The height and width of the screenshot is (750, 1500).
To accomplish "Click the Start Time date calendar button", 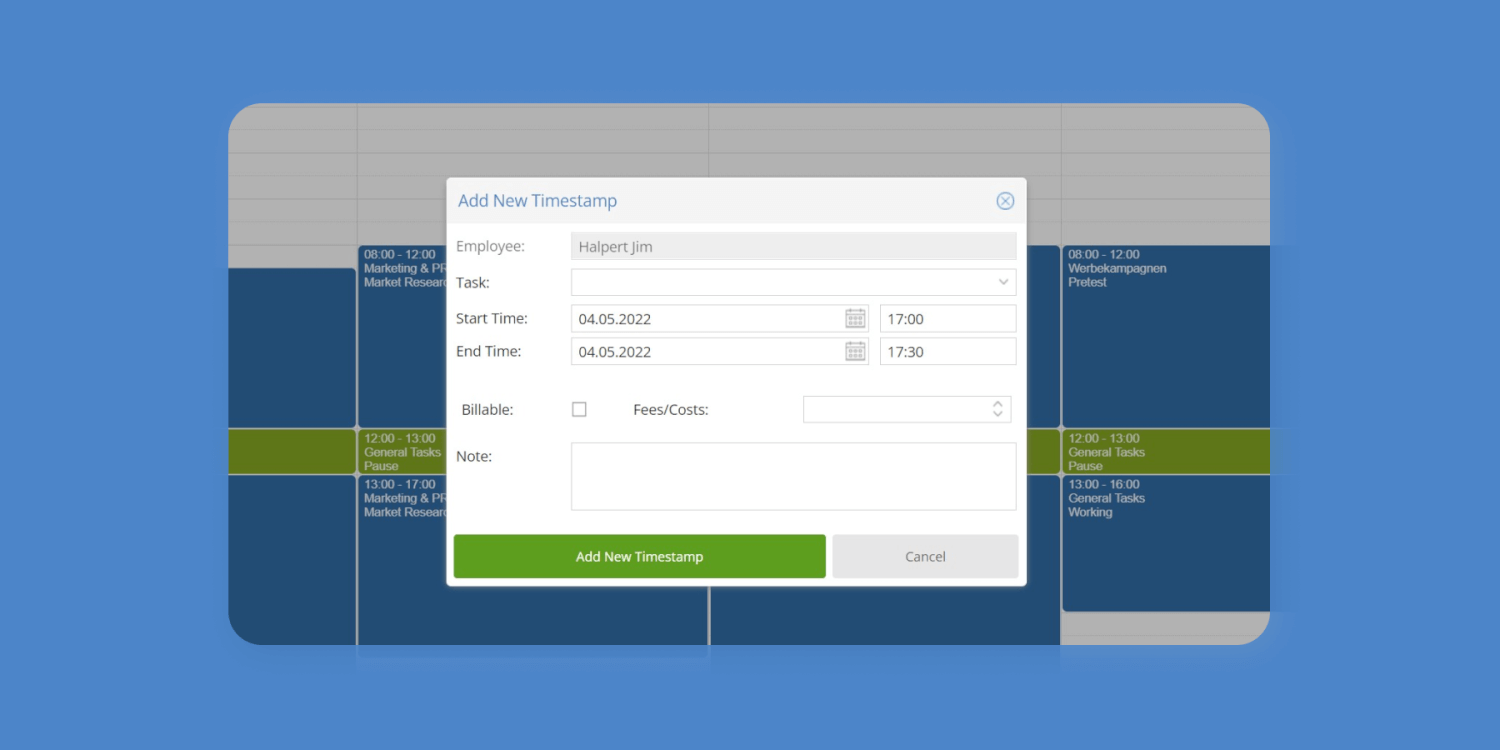I will coord(855,318).
